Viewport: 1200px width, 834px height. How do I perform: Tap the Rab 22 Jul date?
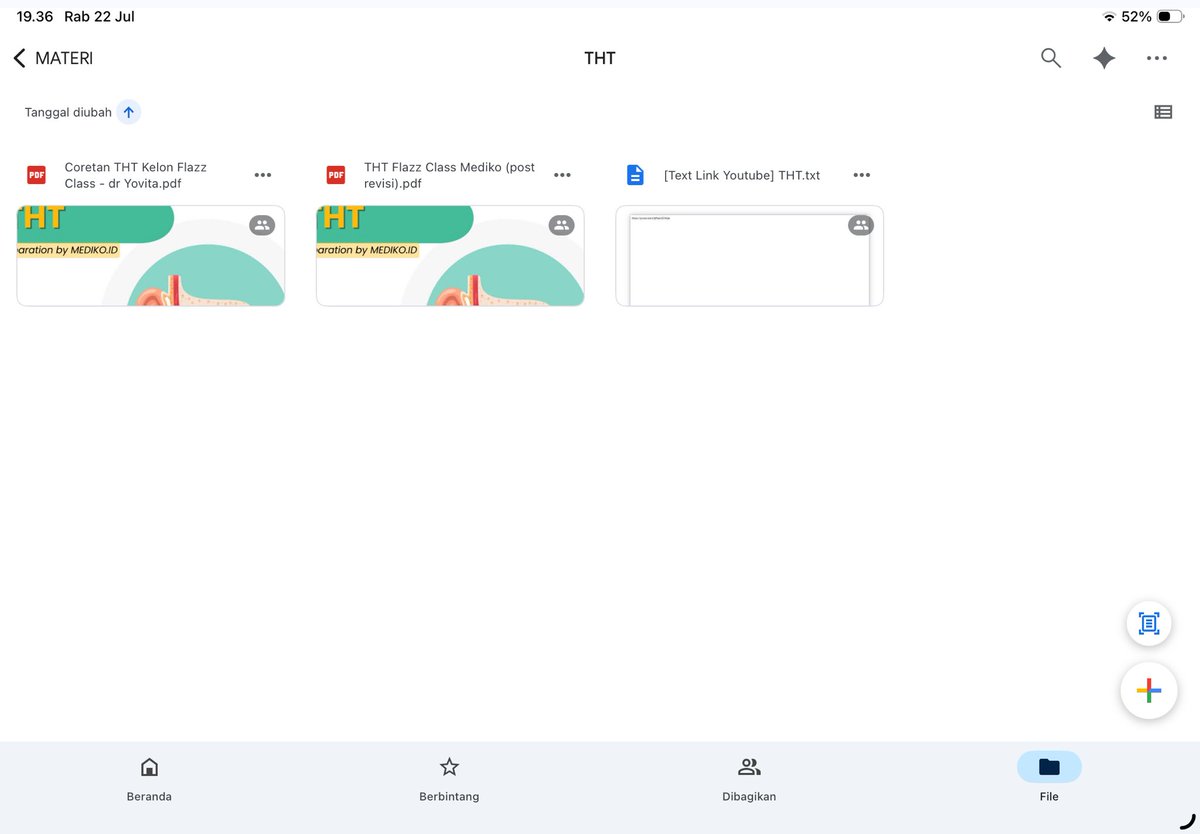click(99, 17)
